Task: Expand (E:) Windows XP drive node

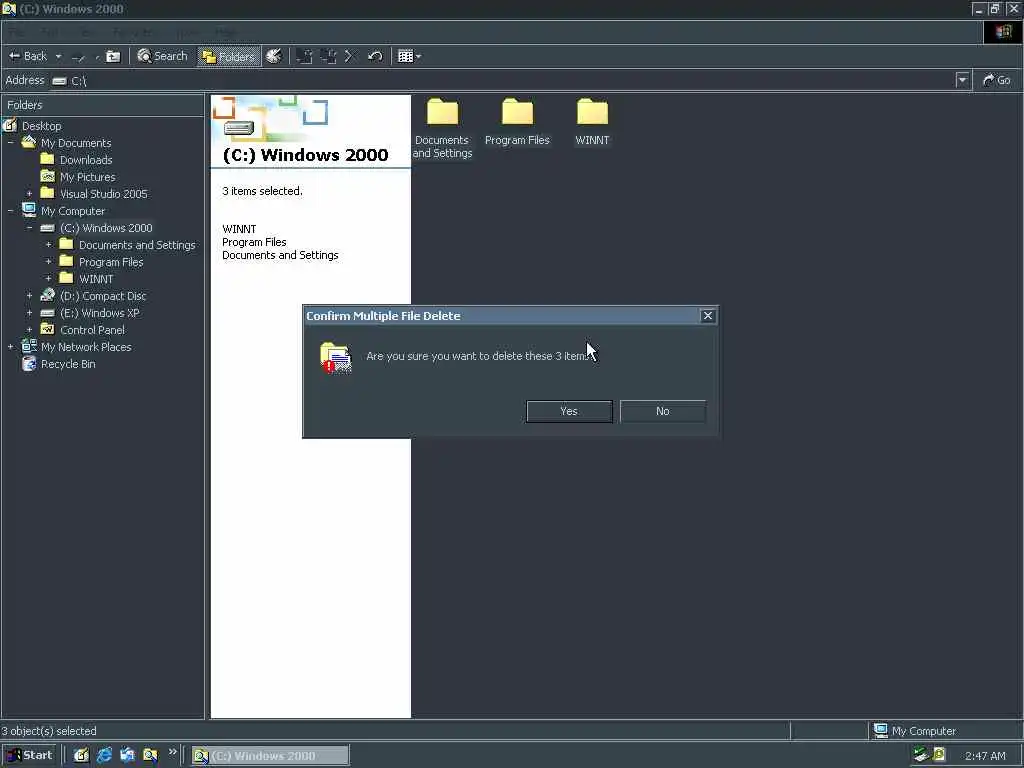Action: click(29, 313)
